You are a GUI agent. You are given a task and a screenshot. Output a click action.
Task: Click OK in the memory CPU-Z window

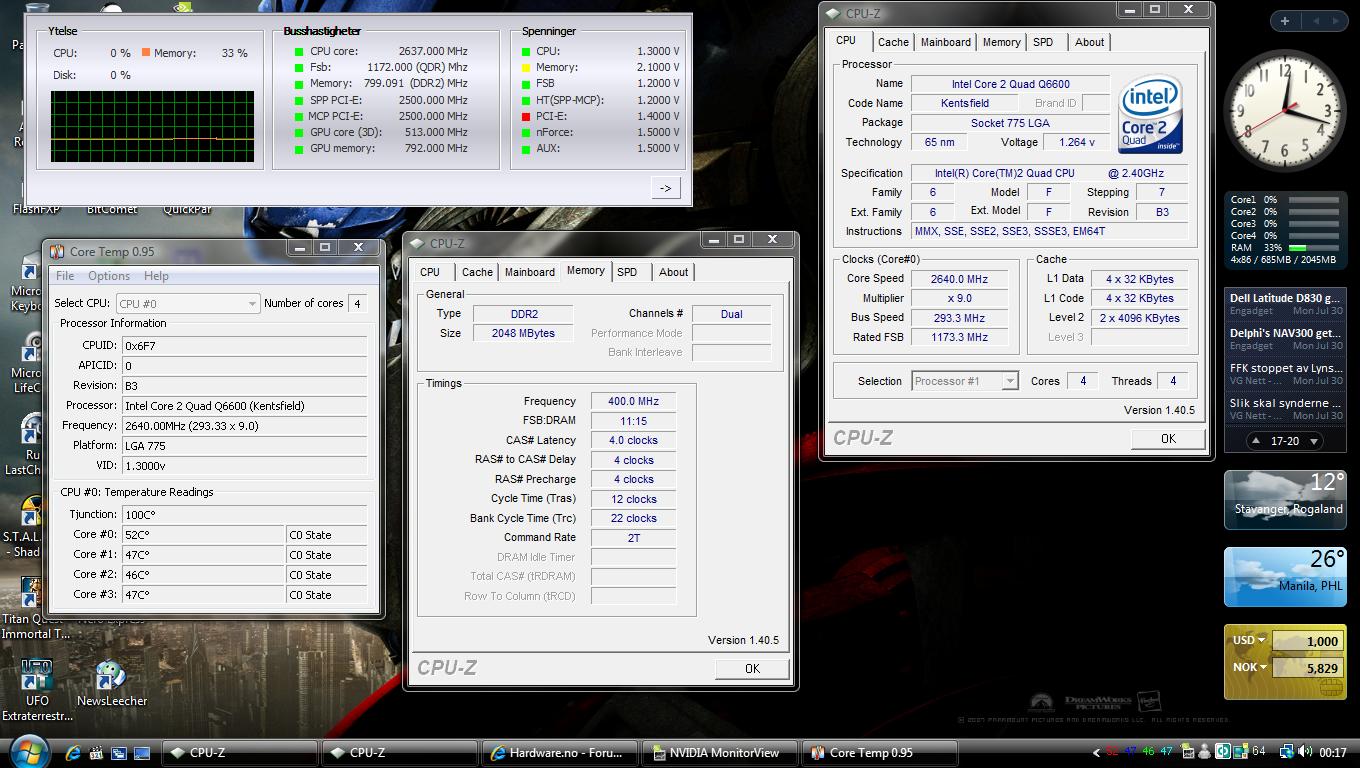(x=752, y=669)
